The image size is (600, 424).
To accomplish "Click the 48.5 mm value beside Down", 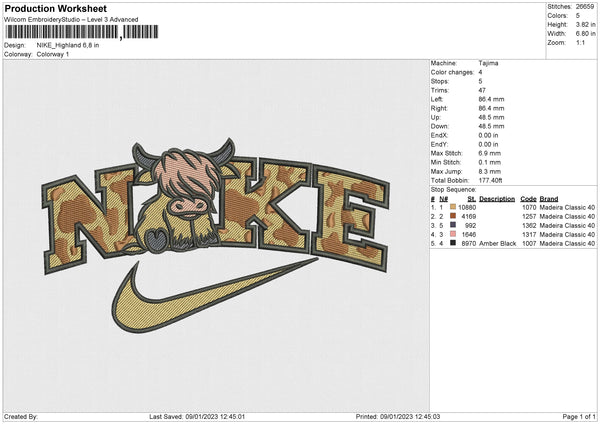I will 491,126.
